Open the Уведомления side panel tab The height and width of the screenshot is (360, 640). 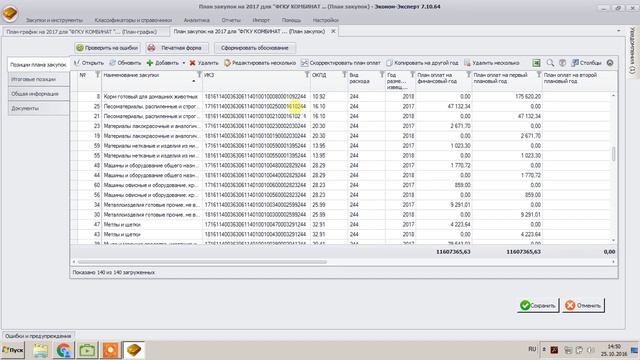pos(633,50)
